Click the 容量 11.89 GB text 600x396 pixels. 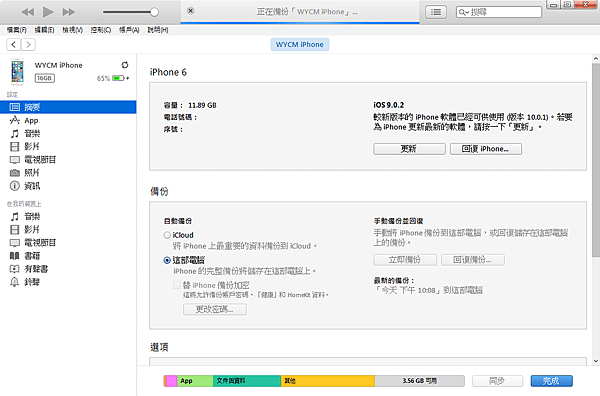click(190, 105)
